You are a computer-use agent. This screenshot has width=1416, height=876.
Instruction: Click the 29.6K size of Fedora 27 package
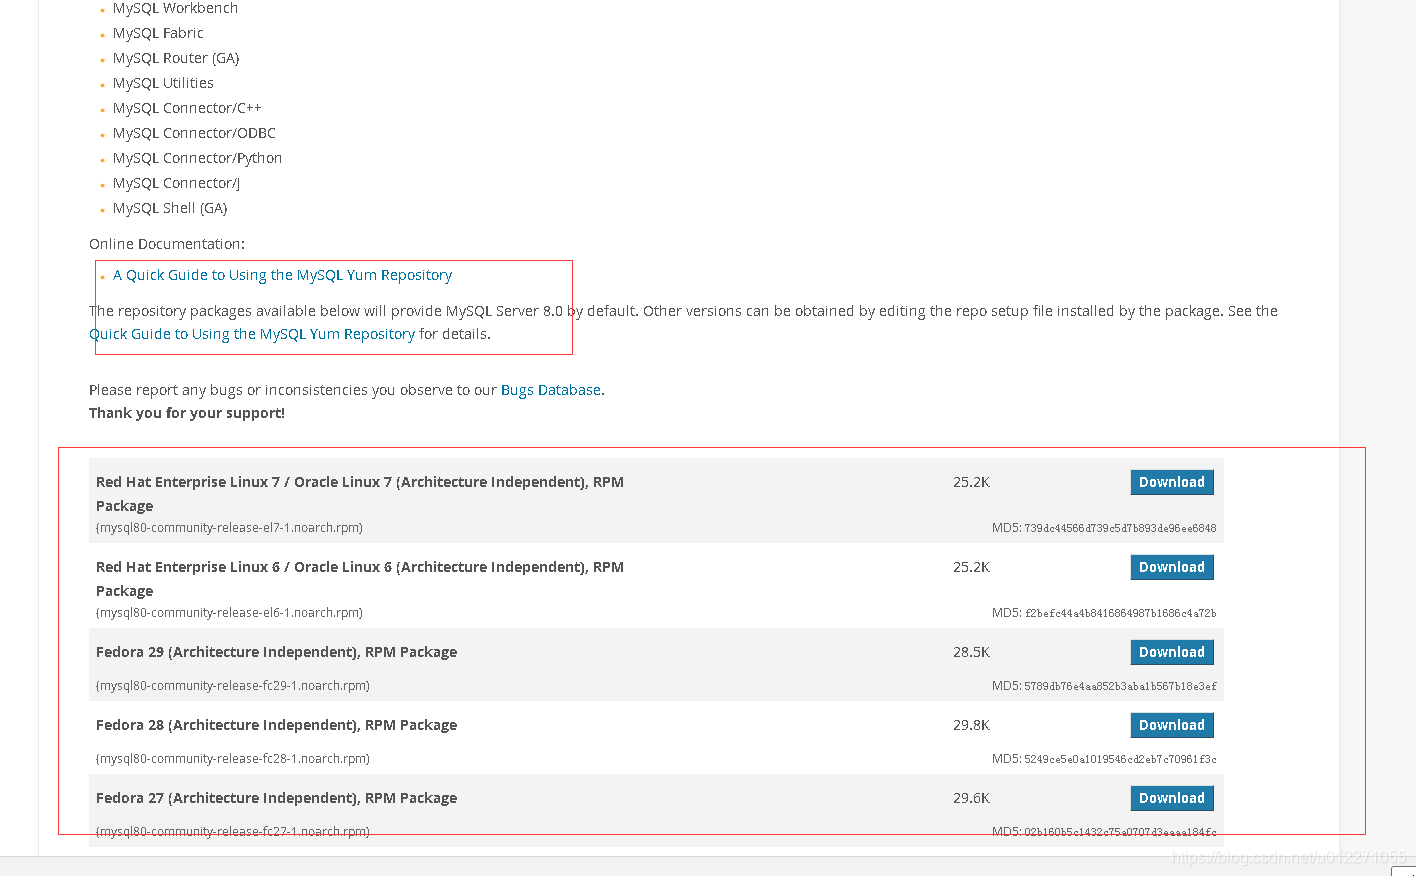(971, 798)
